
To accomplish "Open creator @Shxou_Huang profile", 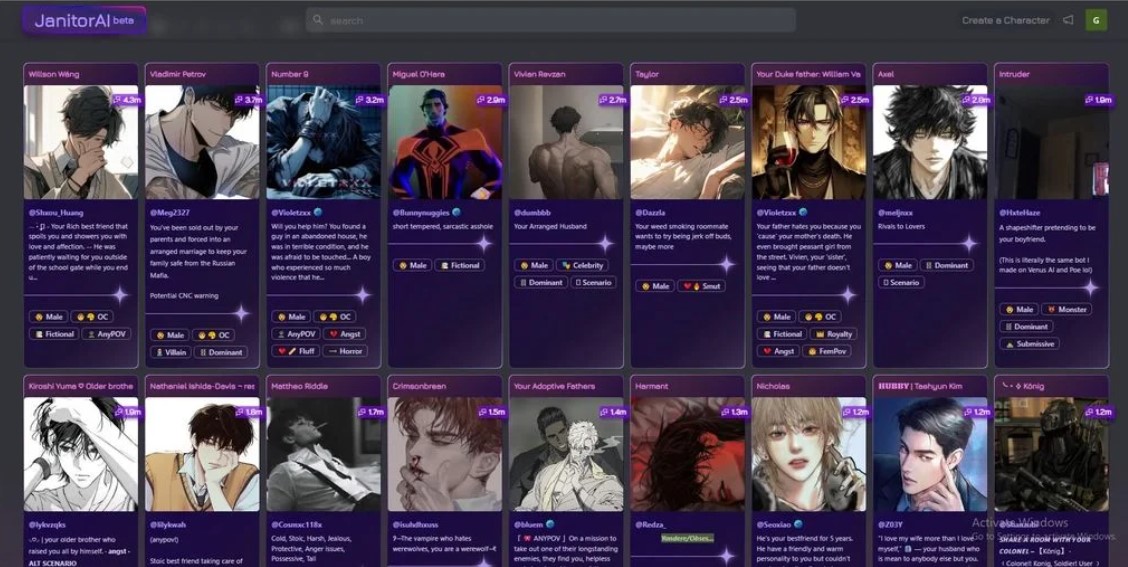I will [x=56, y=213].
